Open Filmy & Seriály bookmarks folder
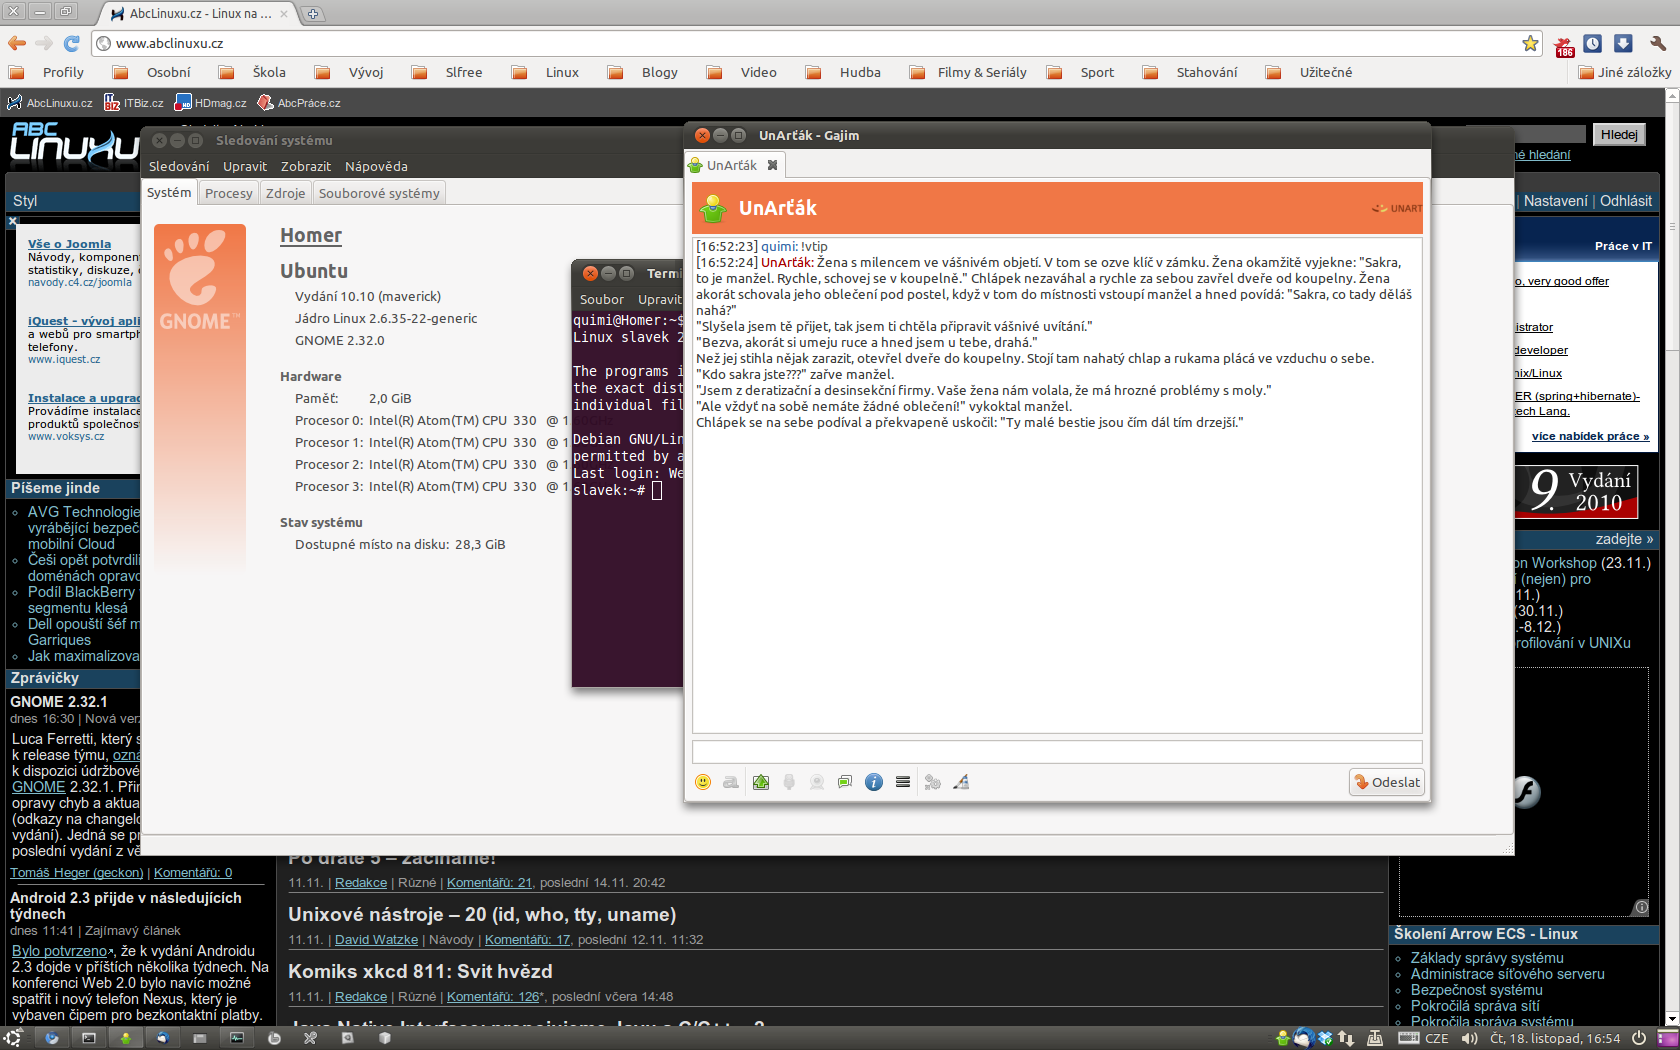Image resolution: width=1680 pixels, height=1050 pixels. [969, 72]
